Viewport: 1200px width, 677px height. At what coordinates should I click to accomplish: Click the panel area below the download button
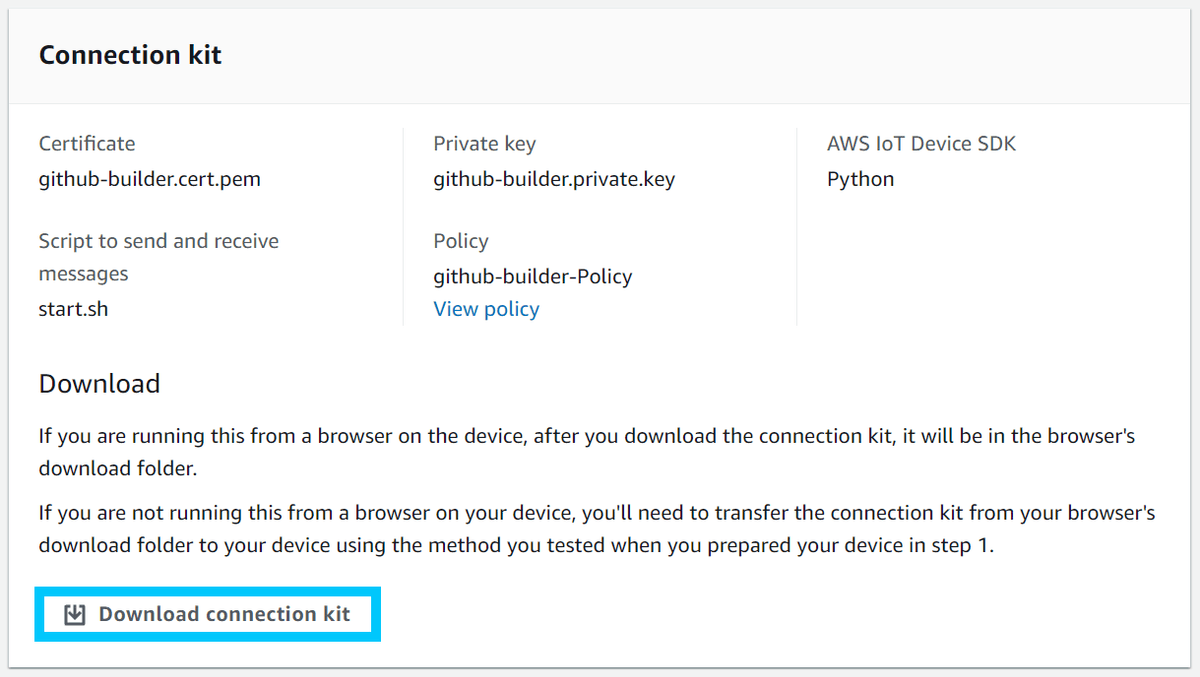(x=600, y=655)
